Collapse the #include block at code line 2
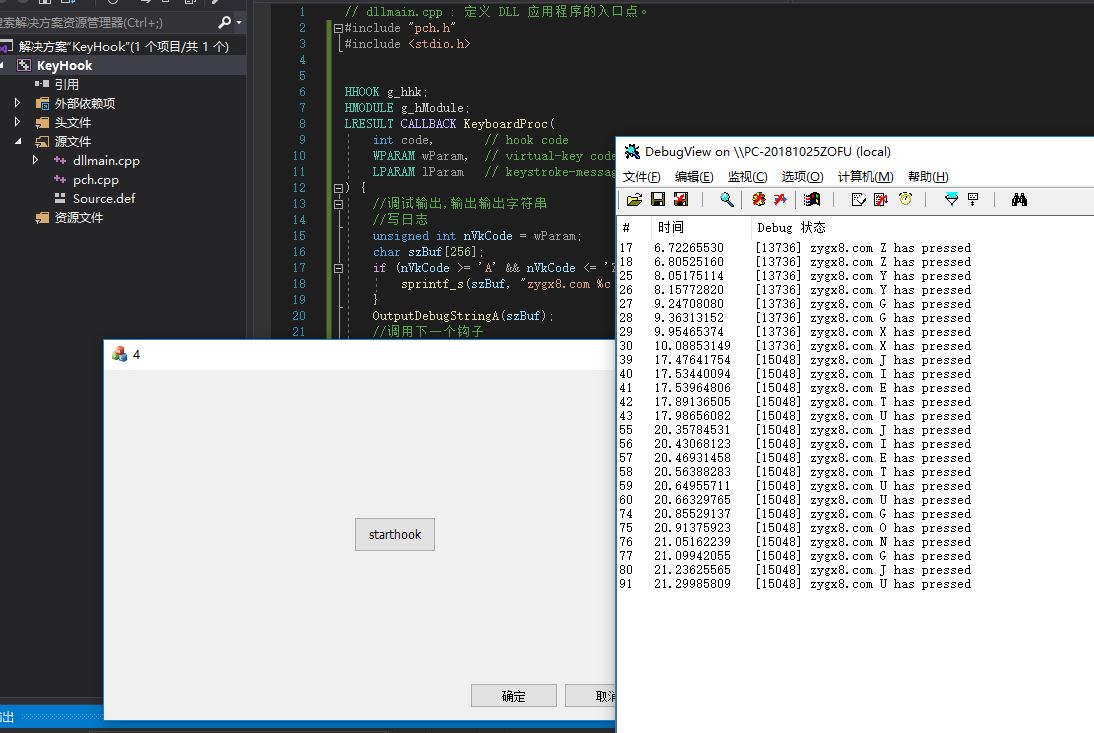This screenshot has width=1094, height=733. (338, 29)
